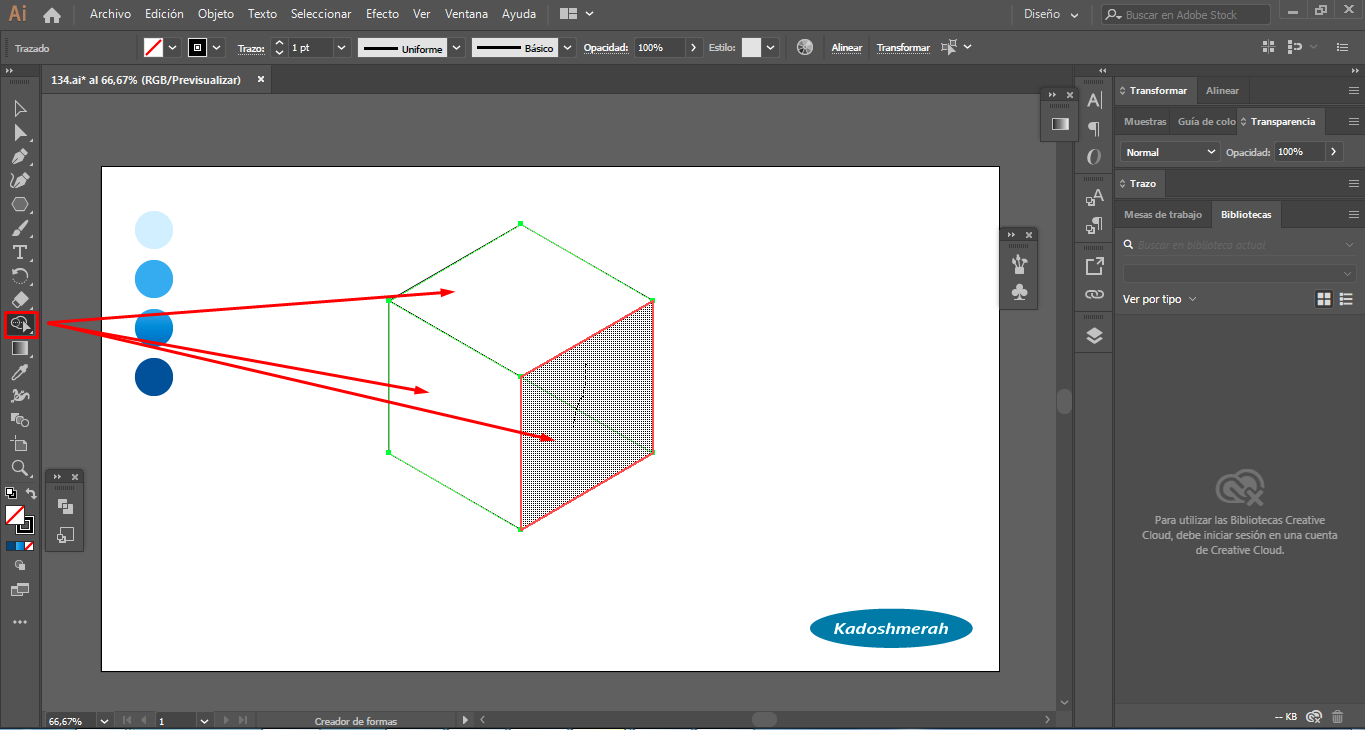Open Transparencia panel options menu
1365x730 pixels.
coord(1354,121)
